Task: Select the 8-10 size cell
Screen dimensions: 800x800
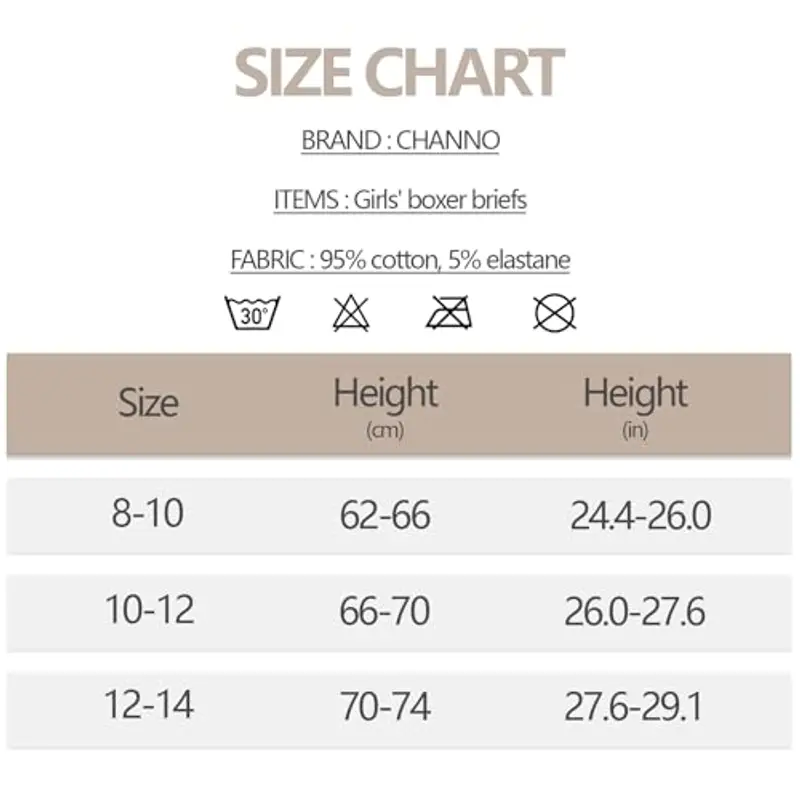Action: click(x=148, y=514)
